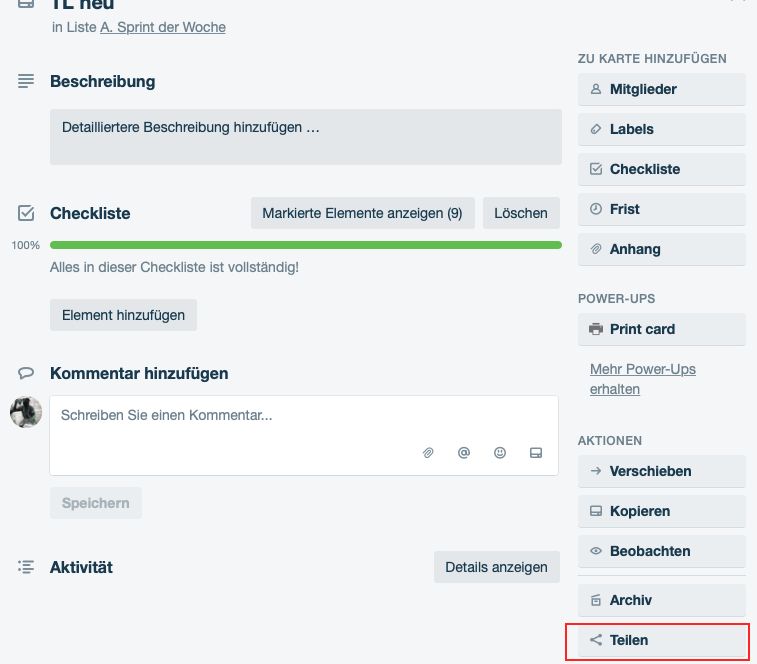This screenshot has width=757, height=664.
Task: Open Mitglieder to add members
Action: pyautogui.click(x=661, y=89)
